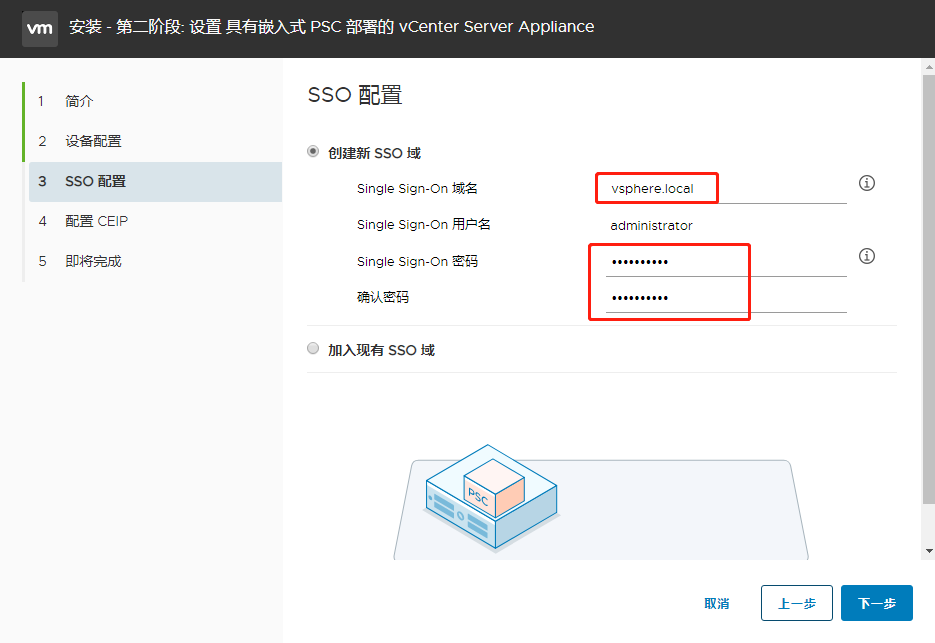The width and height of the screenshot is (935, 643).
Task: Focus the 确认密码 field
Action: pos(726,298)
